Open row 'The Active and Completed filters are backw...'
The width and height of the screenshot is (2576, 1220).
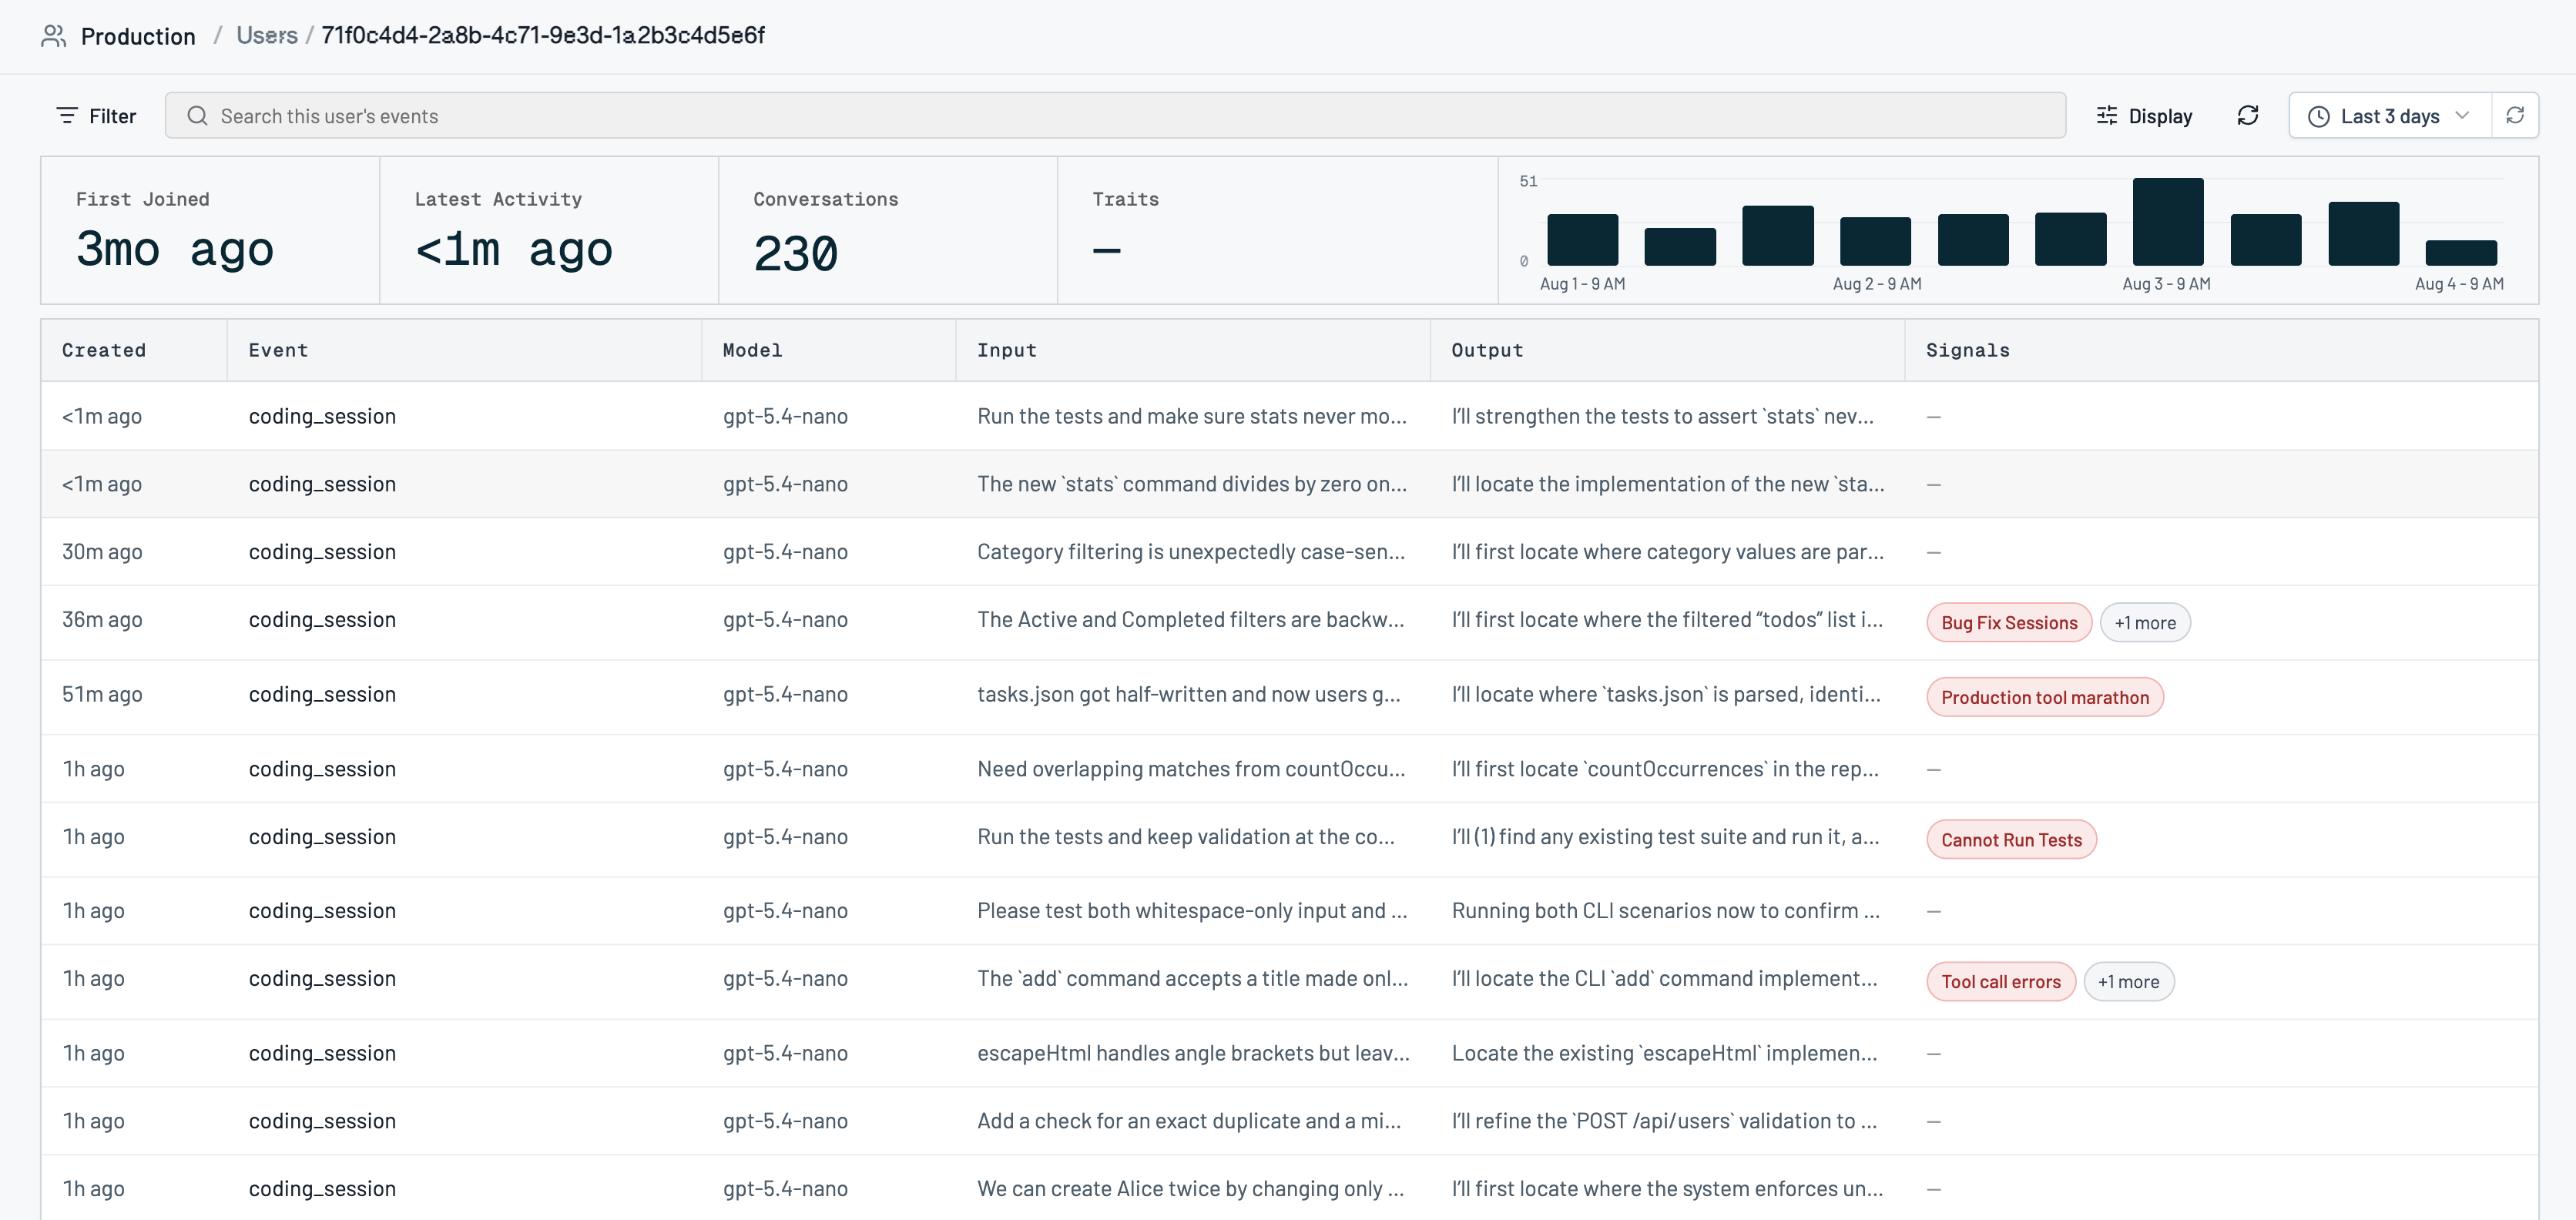(1289, 623)
